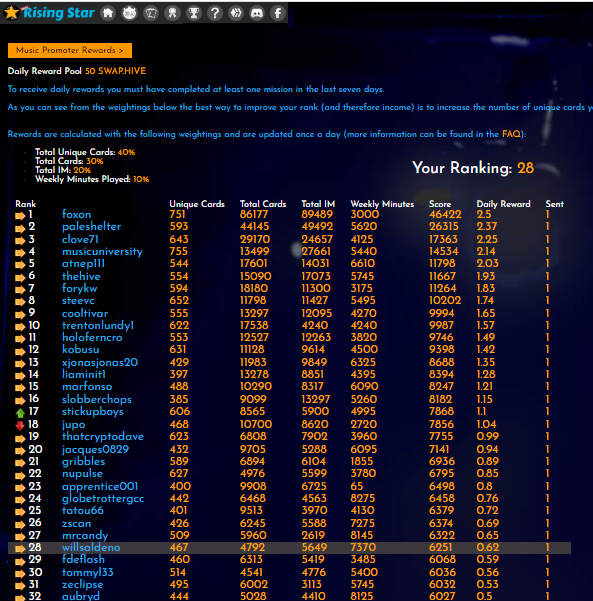Open the Hive logo icon
The height and width of the screenshot is (601, 593).
(236, 13)
